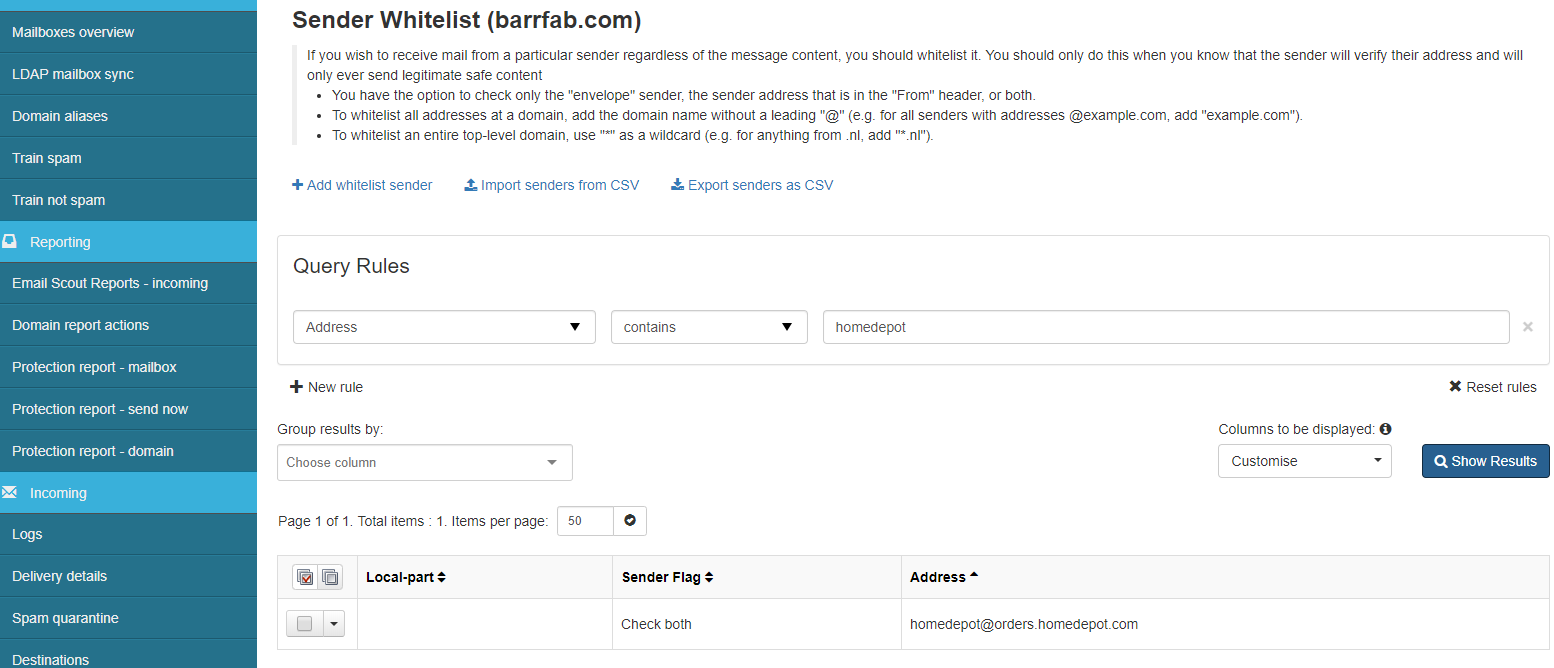
Task: Apply items per page with the checkmark icon
Action: pyautogui.click(x=630, y=521)
